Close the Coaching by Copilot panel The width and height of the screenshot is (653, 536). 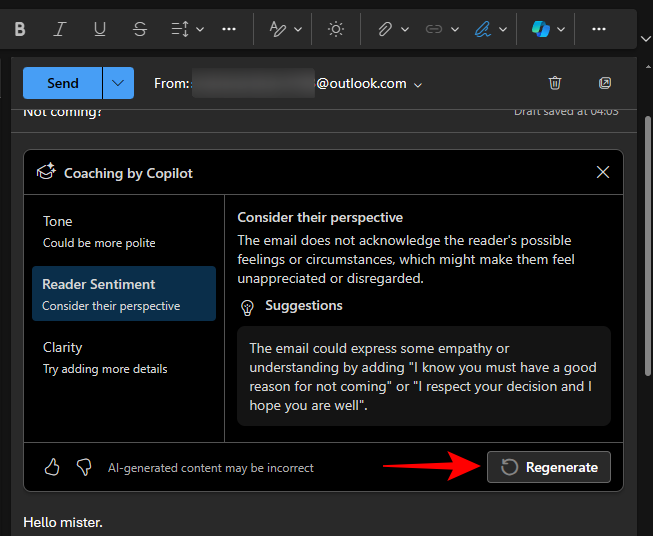(x=603, y=172)
